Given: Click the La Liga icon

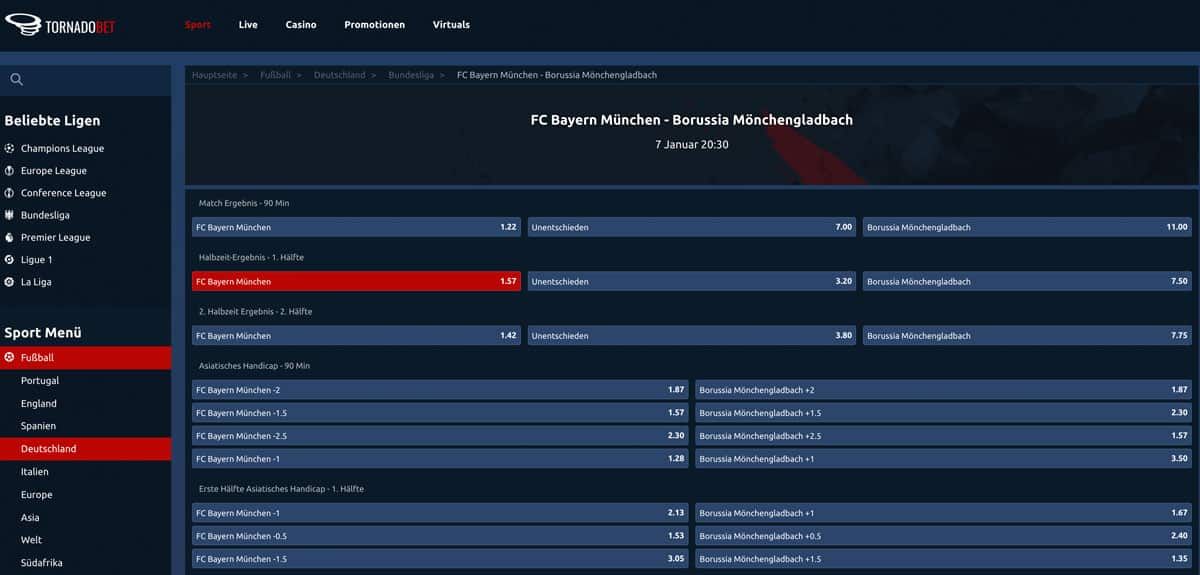Looking at the screenshot, I should coord(10,282).
